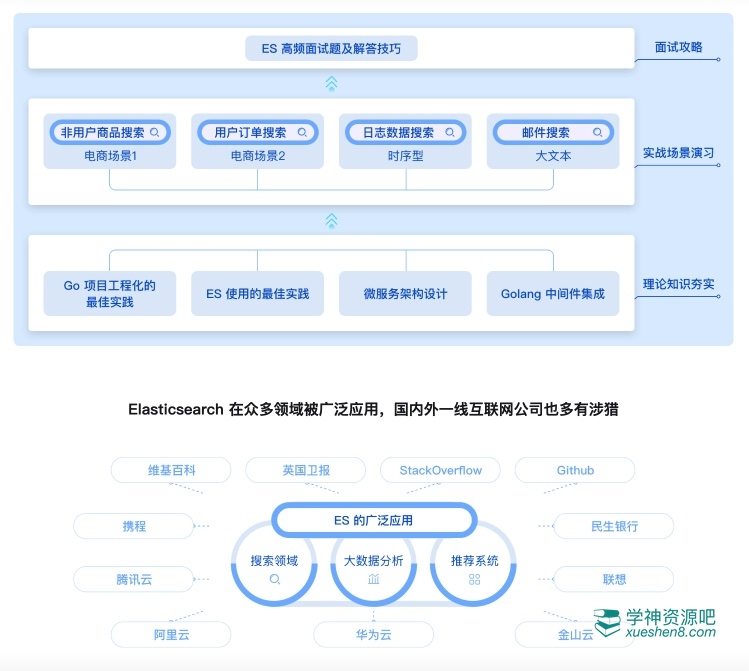
Task: Click the 学神资源吧 book logo icon
Action: coord(608,624)
